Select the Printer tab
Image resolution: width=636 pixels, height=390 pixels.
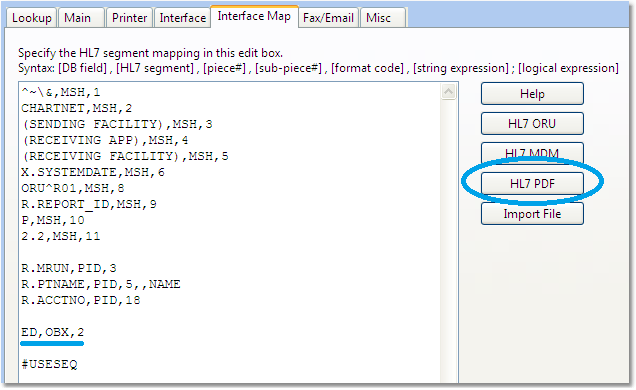coord(129,18)
